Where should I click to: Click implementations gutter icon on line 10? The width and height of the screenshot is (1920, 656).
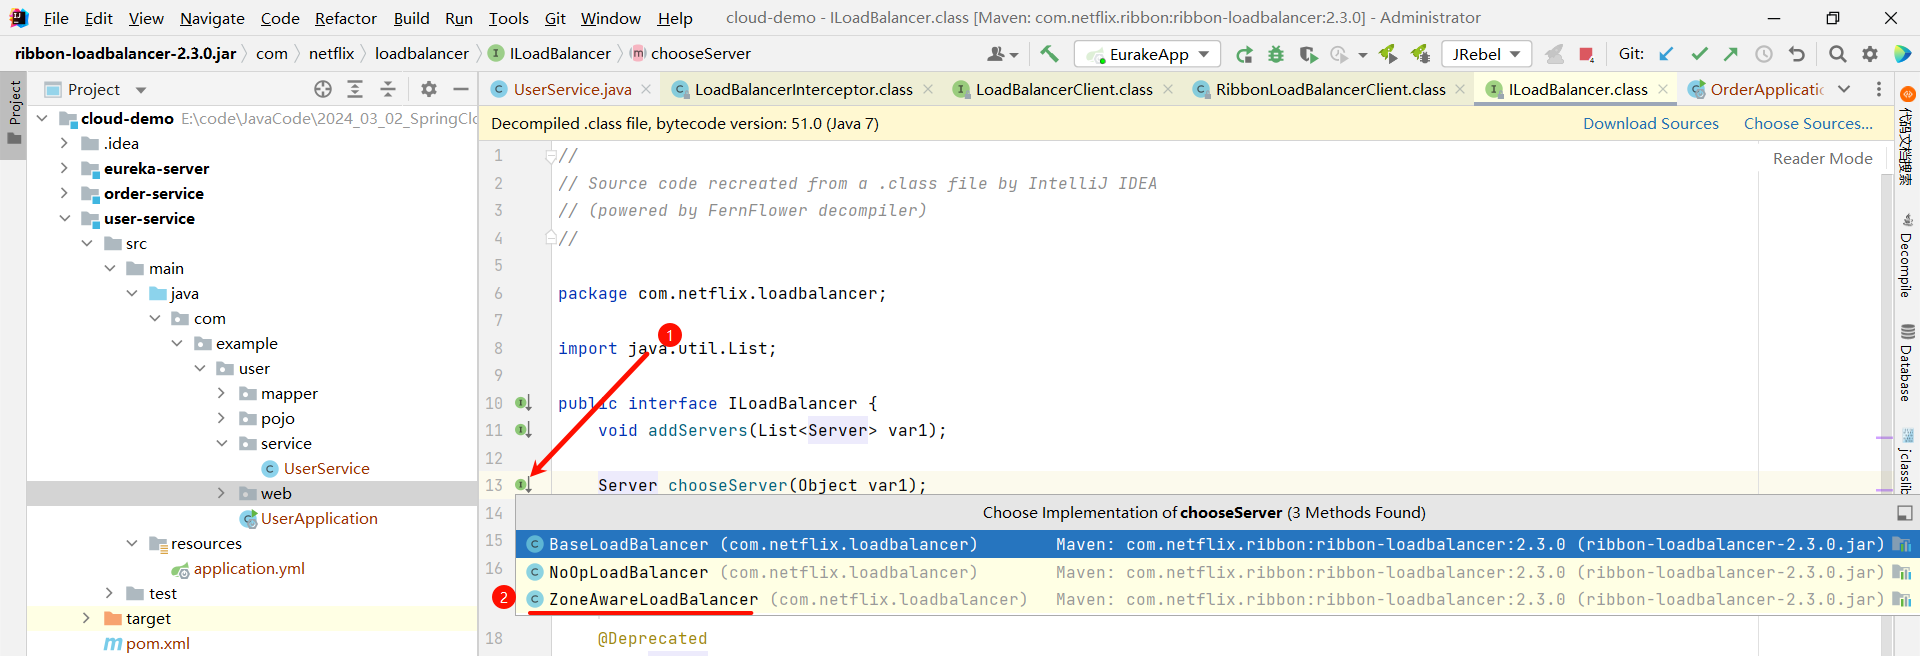click(x=523, y=403)
